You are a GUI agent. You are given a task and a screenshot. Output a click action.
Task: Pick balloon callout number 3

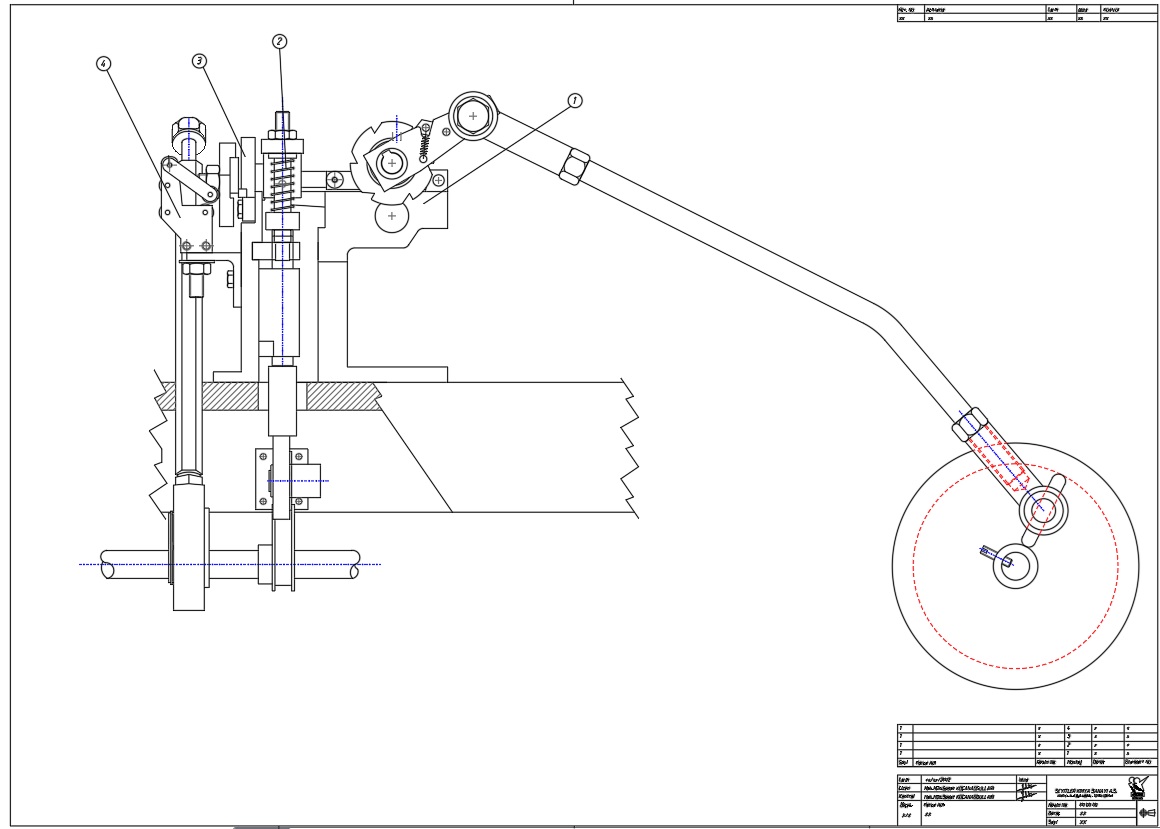coord(199,61)
